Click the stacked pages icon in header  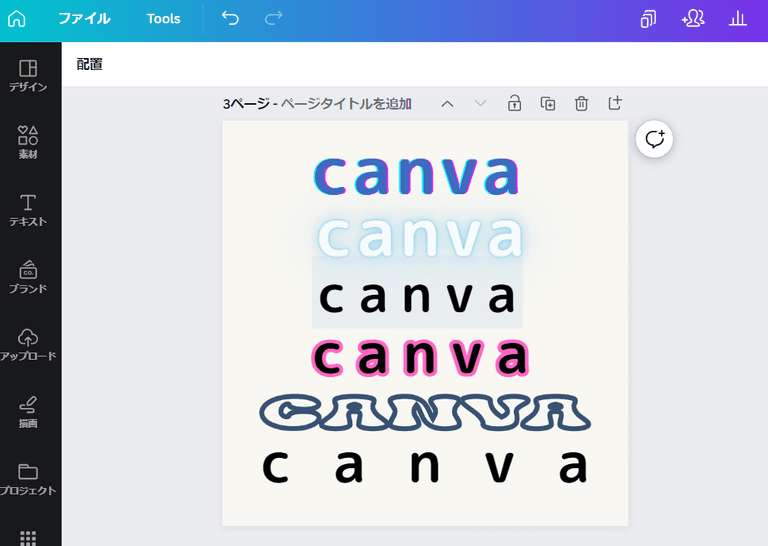pos(648,19)
